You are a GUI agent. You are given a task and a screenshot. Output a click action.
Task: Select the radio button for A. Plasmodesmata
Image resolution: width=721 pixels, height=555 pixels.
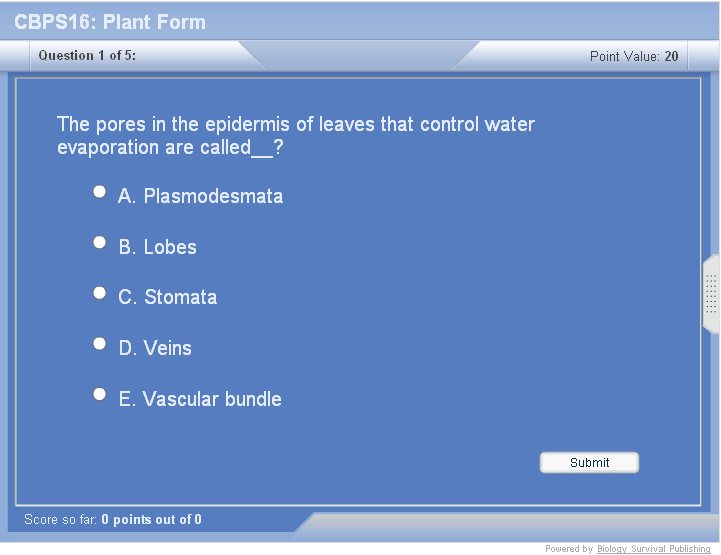click(x=99, y=191)
